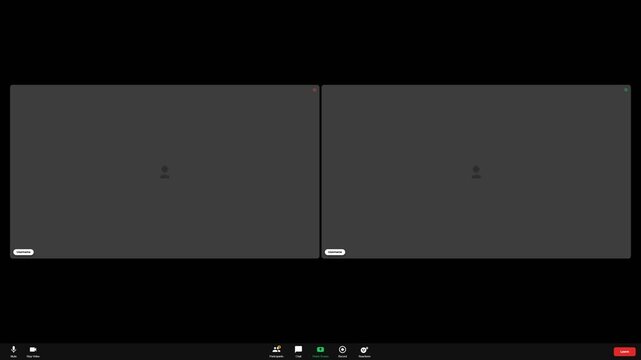Open the Participants panel
Screen dimensions: 641x360
coord(276,351)
